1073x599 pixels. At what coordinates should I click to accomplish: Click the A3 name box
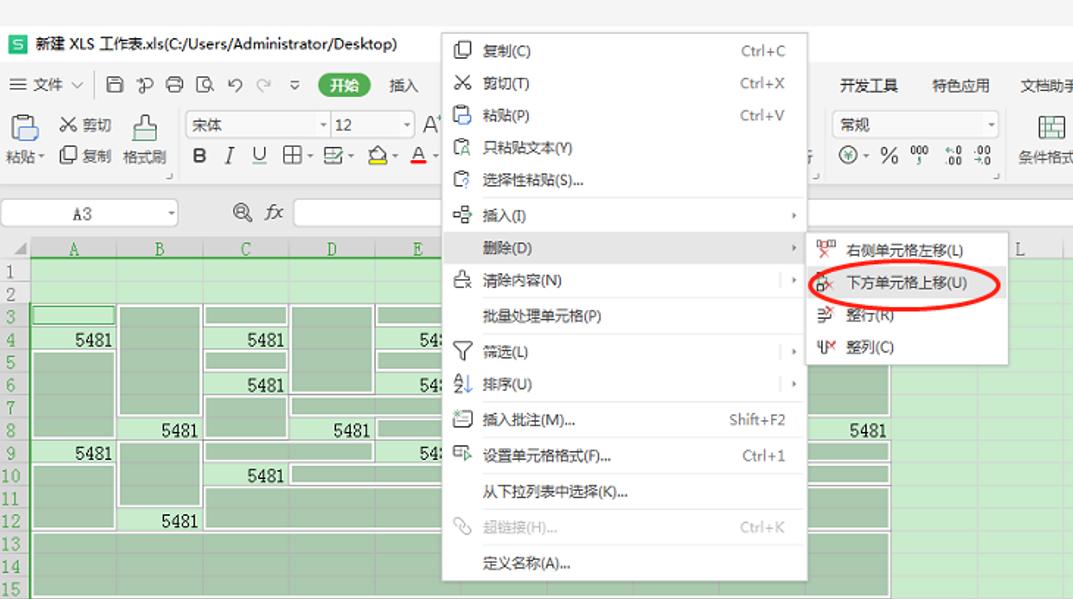click(80, 213)
